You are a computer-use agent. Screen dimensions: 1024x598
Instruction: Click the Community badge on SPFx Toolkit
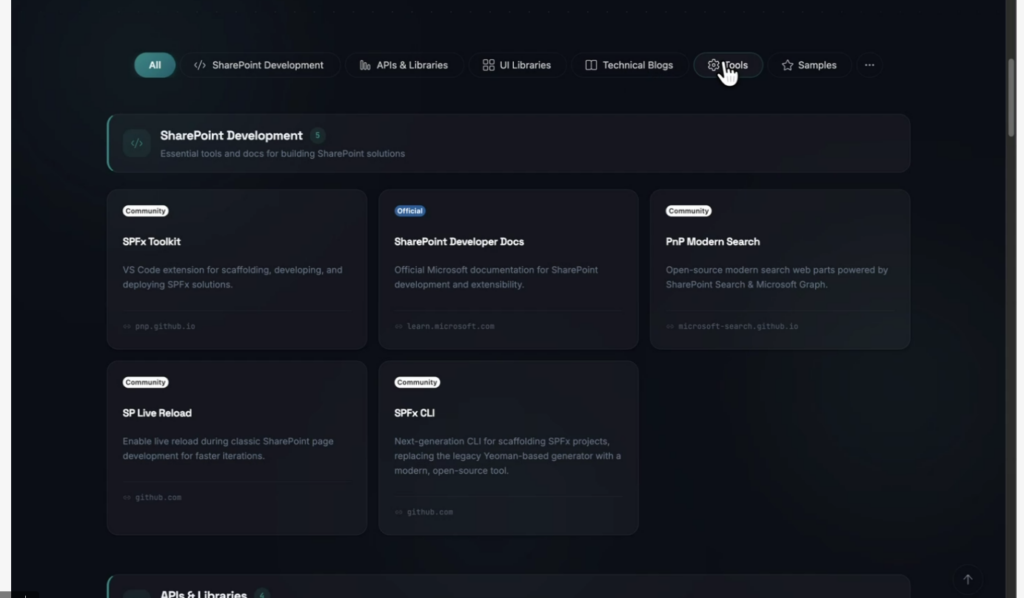point(146,211)
